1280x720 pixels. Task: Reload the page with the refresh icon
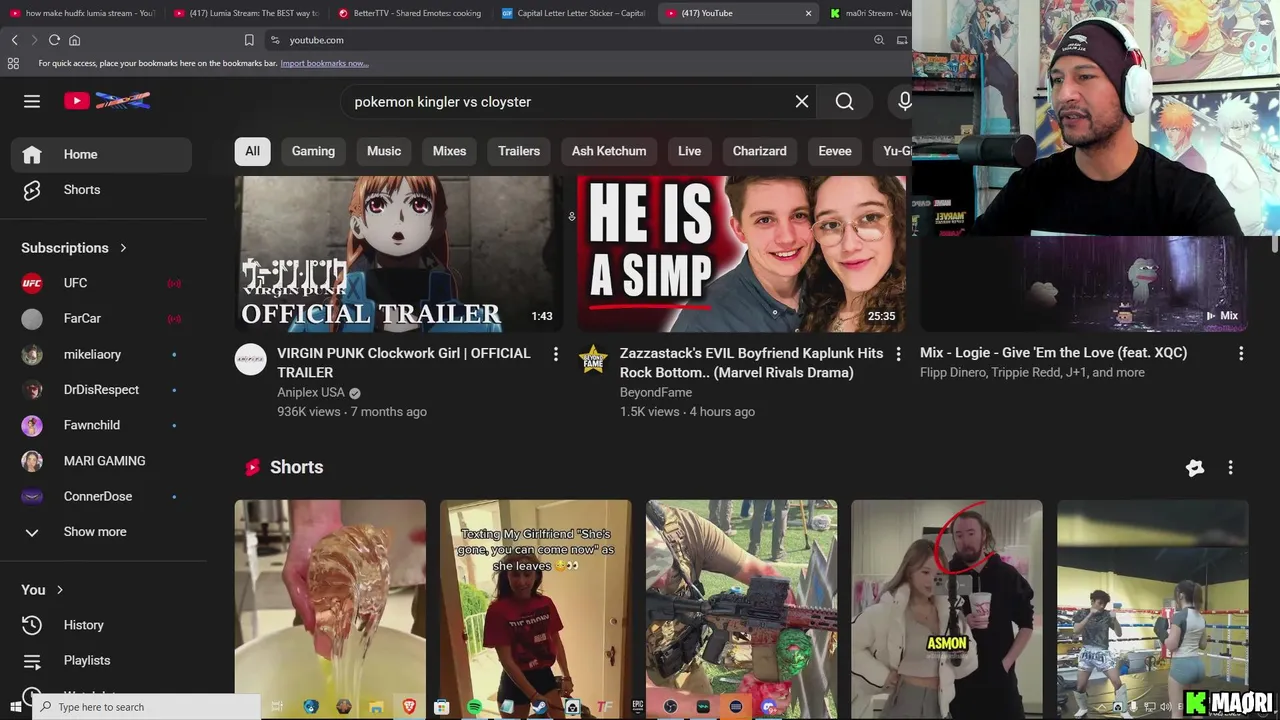tap(54, 40)
